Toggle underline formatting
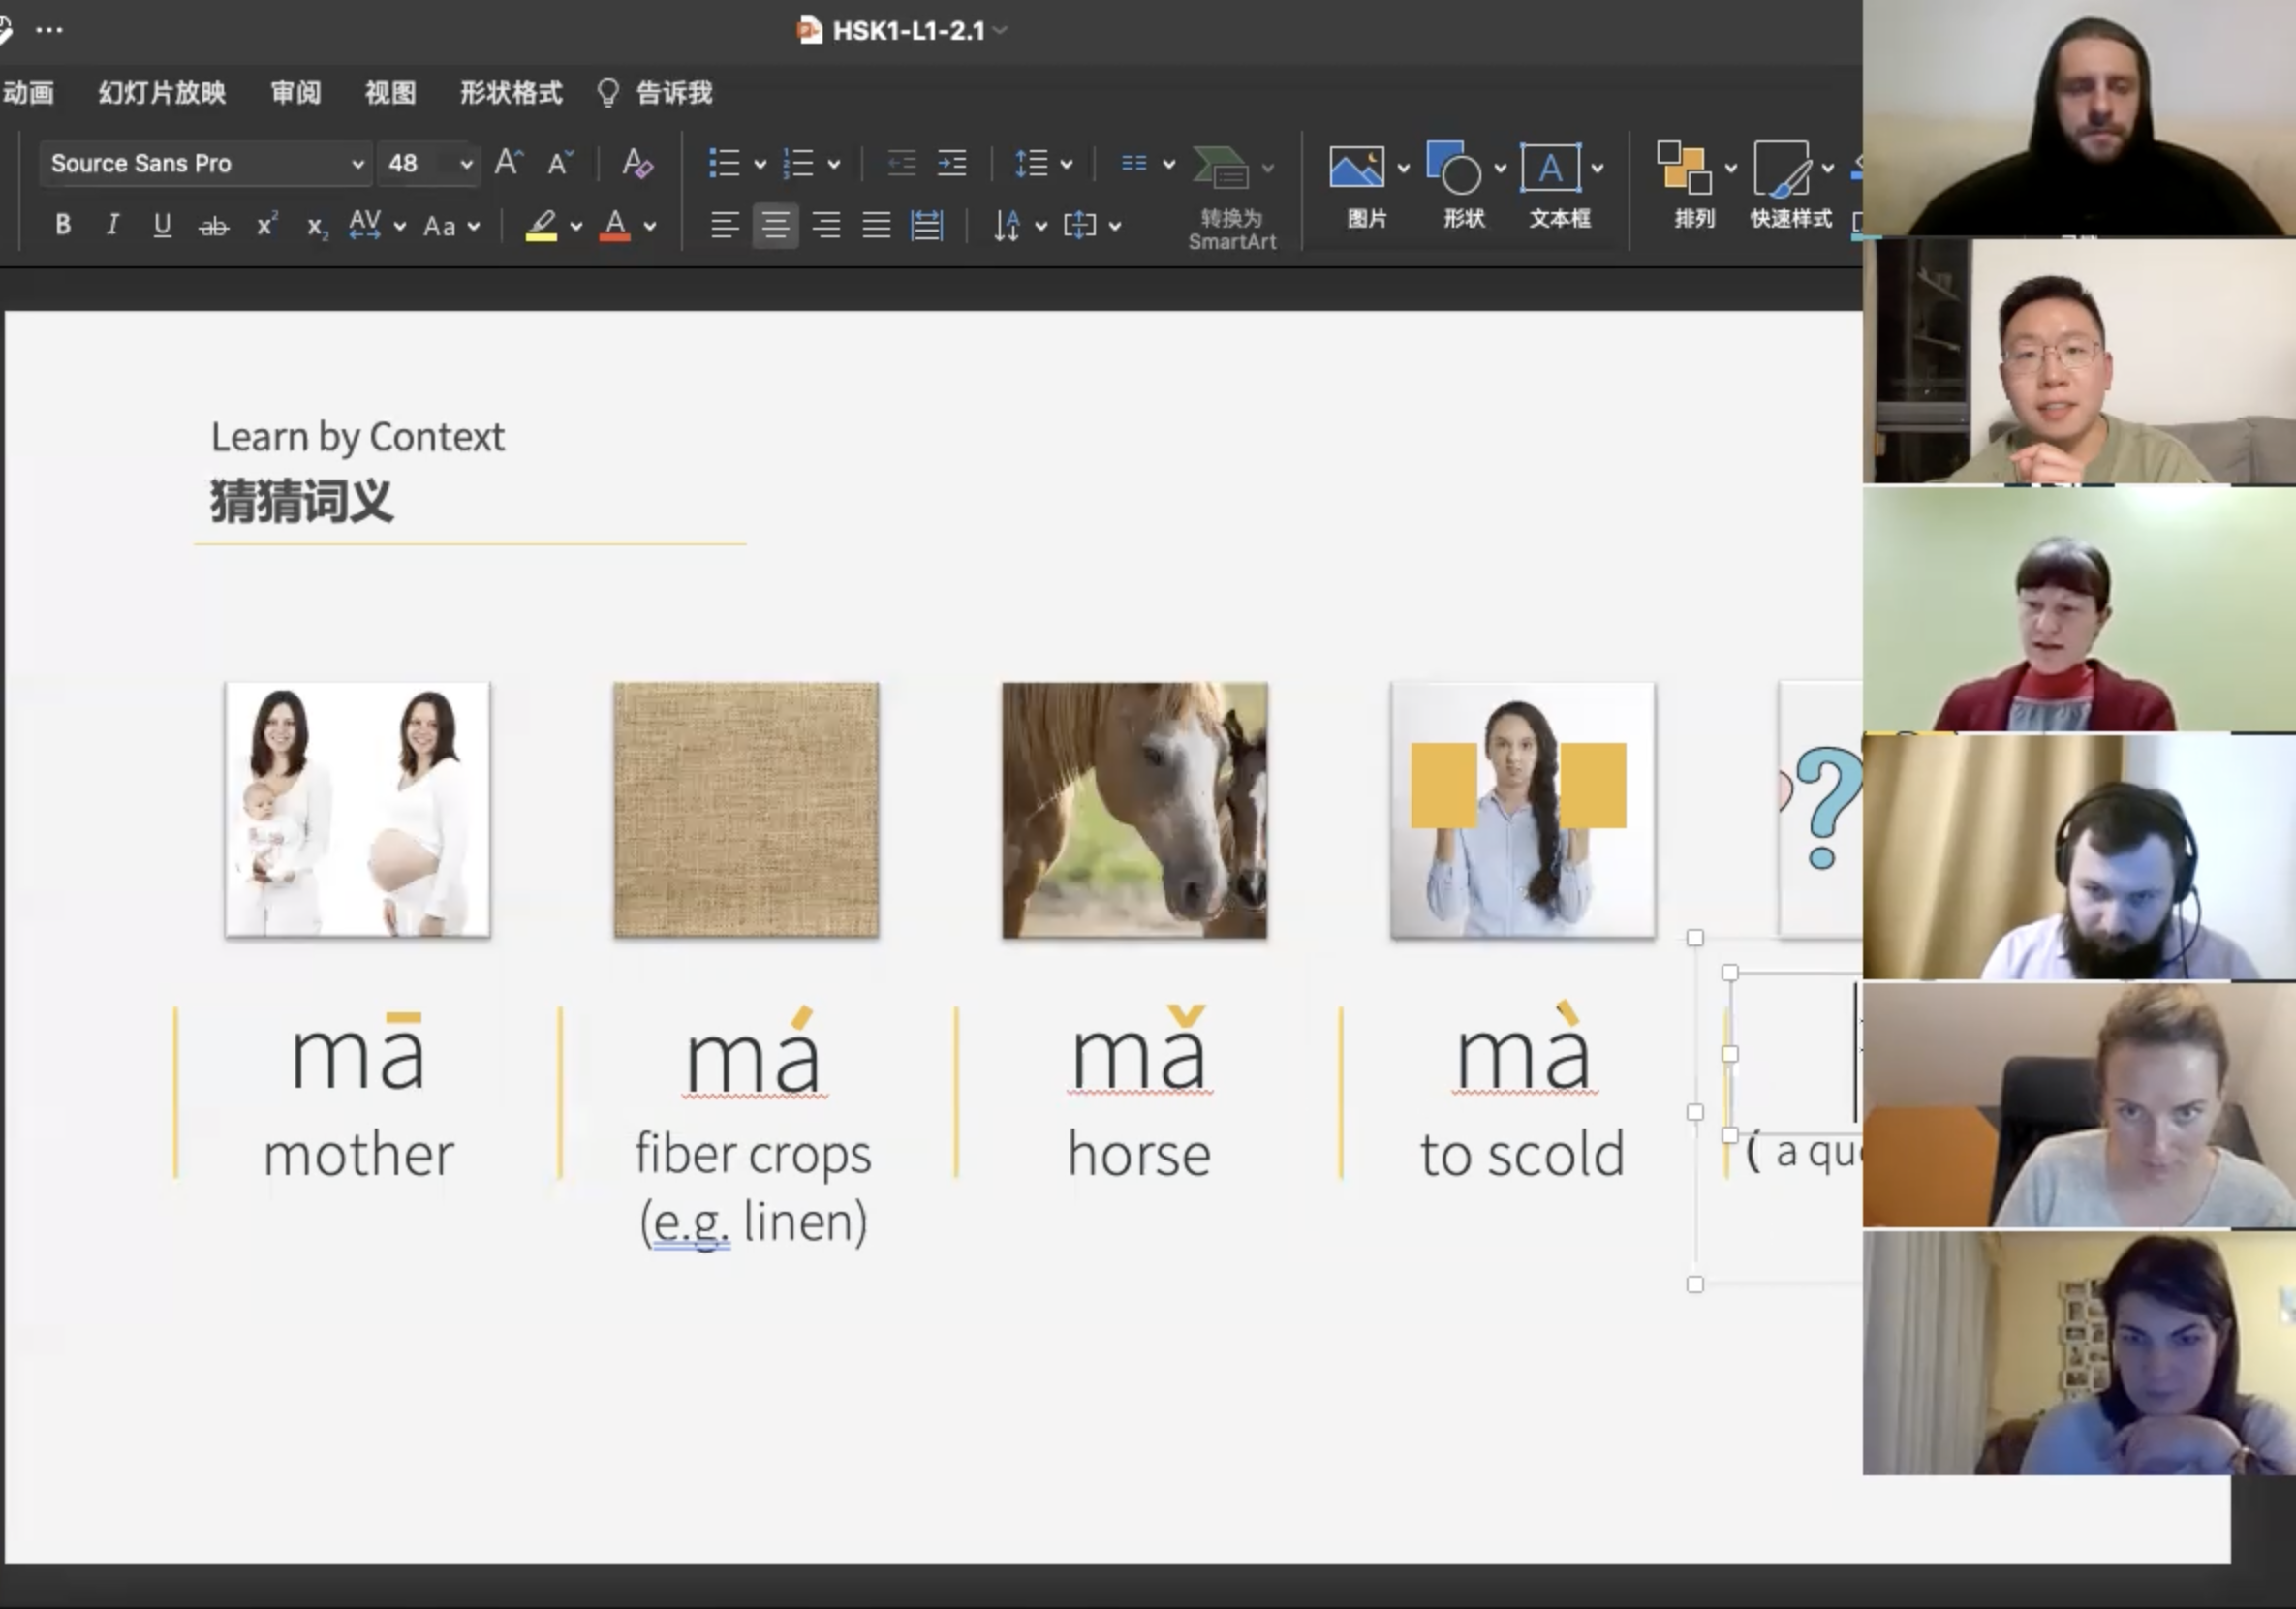The height and width of the screenshot is (1609, 2296). (x=162, y=225)
